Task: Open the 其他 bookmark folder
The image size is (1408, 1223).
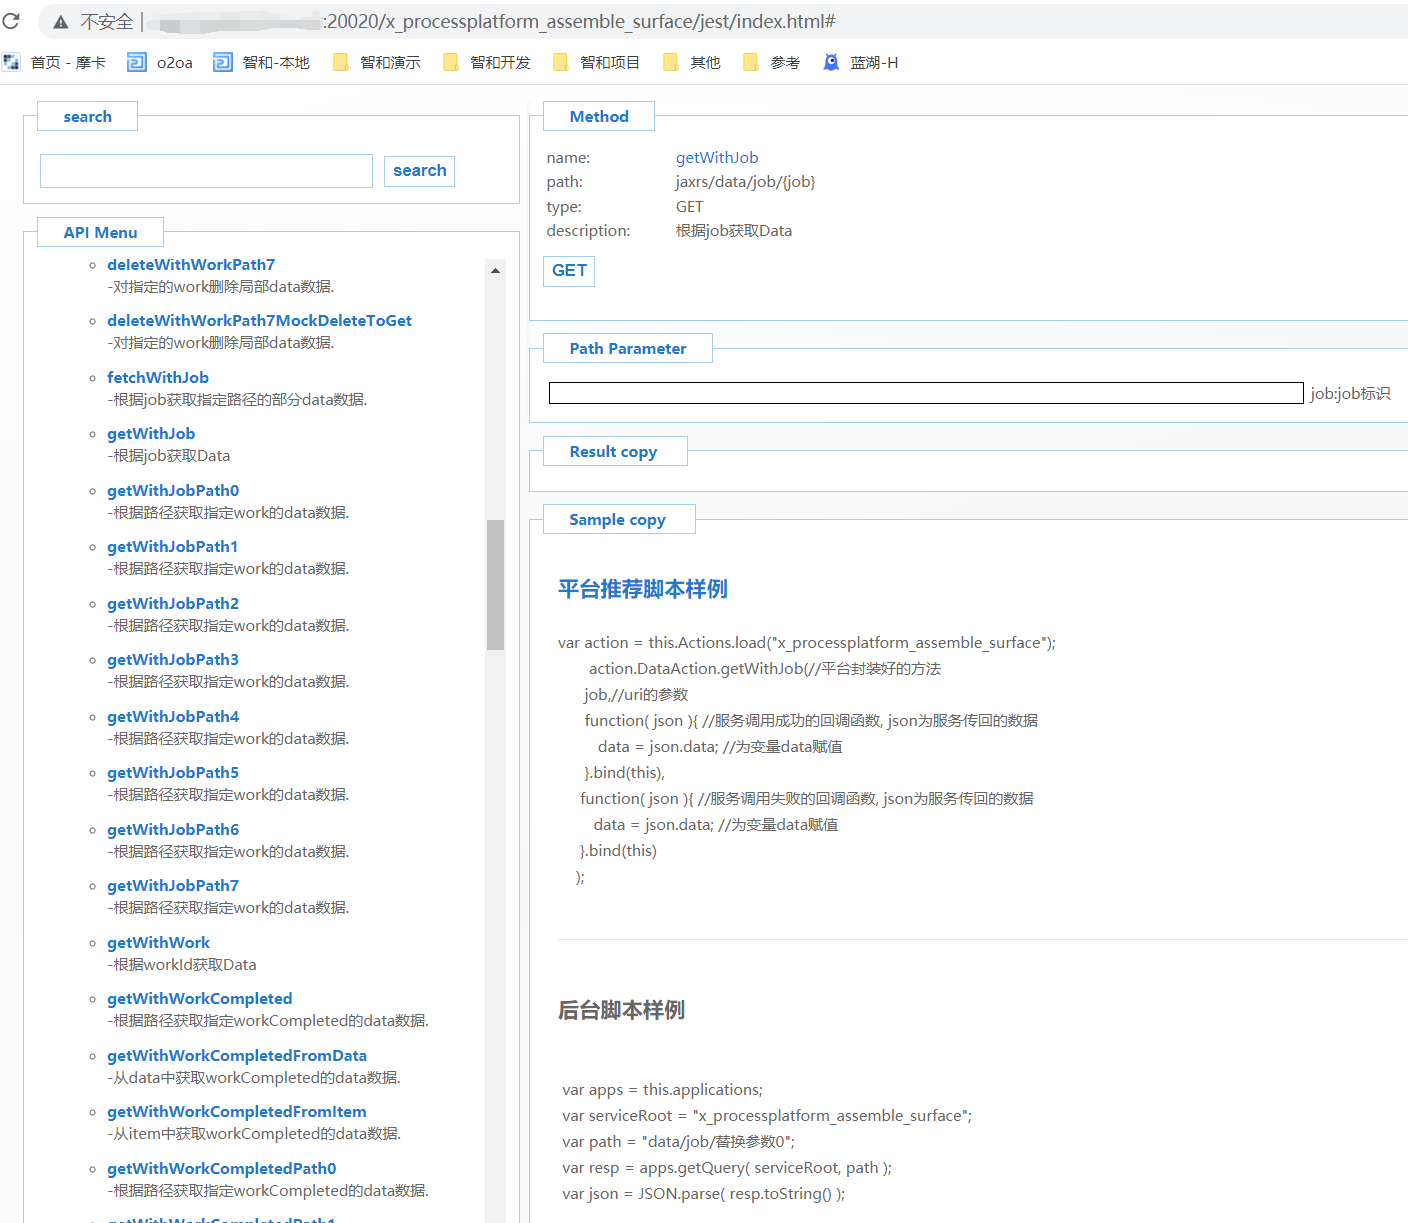Action: 692,63
